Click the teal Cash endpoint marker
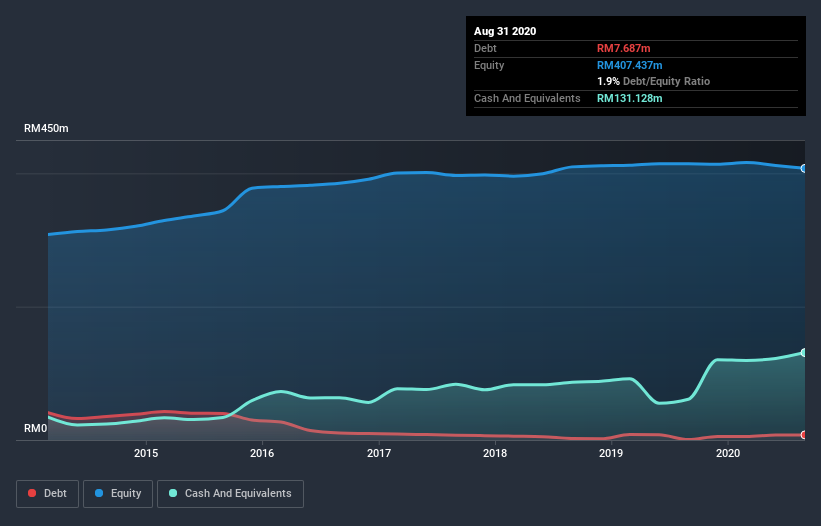821x526 pixels. pyautogui.click(x=803, y=353)
